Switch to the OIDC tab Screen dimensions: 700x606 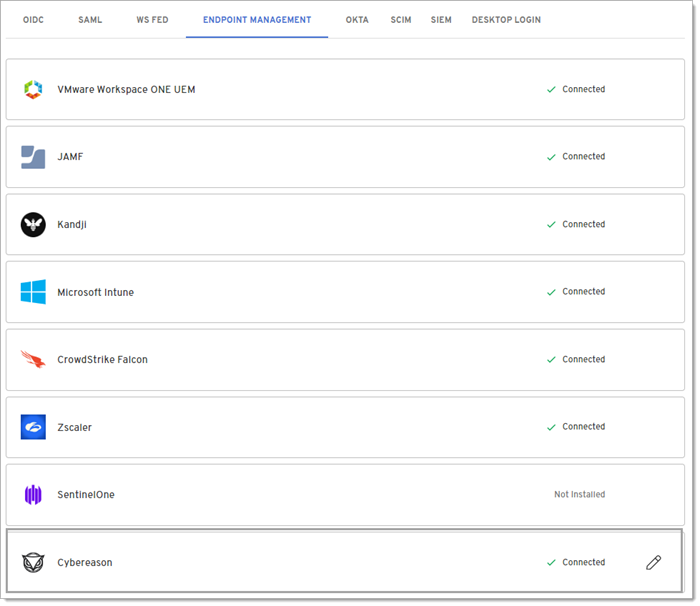[x=33, y=20]
